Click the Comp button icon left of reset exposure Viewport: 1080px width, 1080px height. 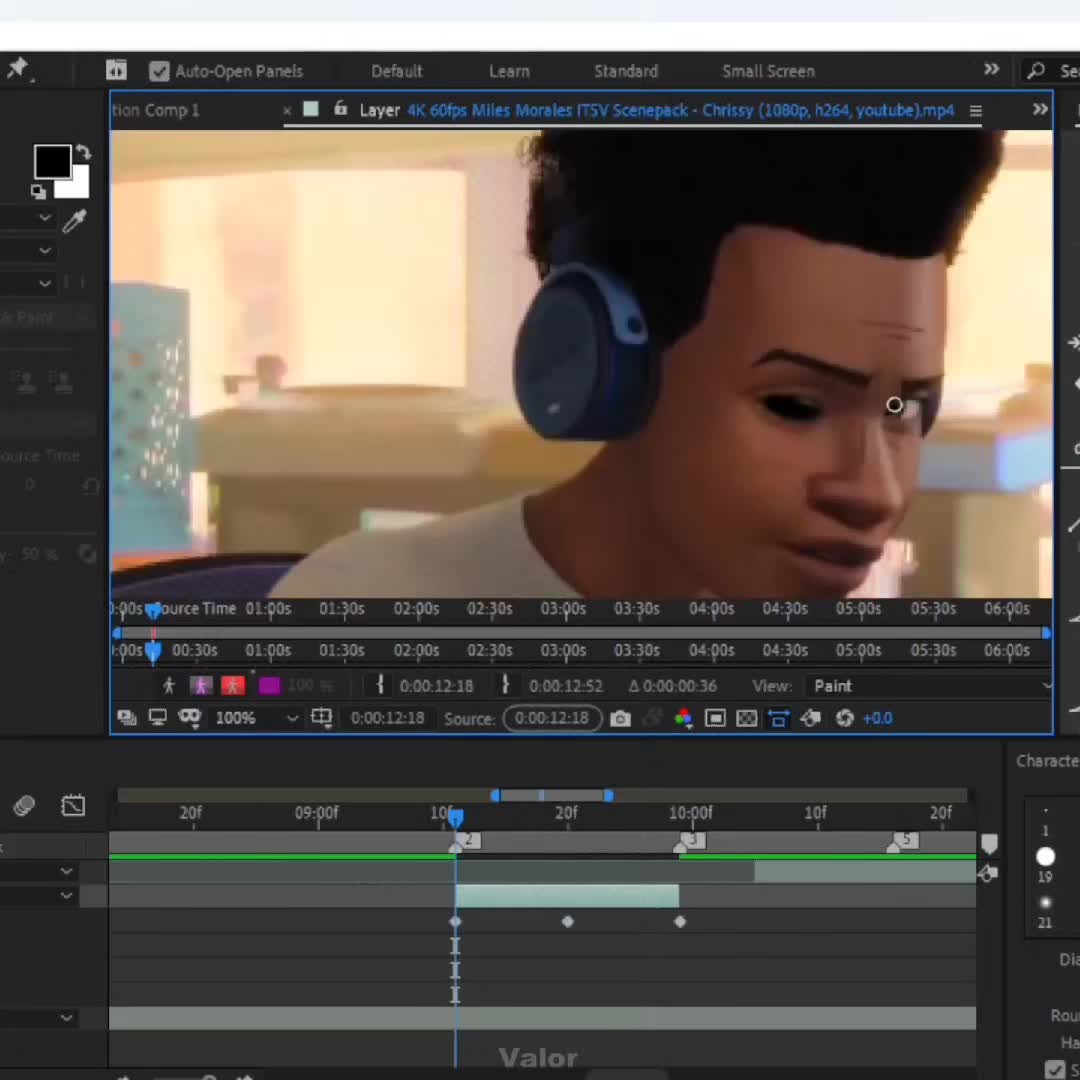click(x=811, y=718)
